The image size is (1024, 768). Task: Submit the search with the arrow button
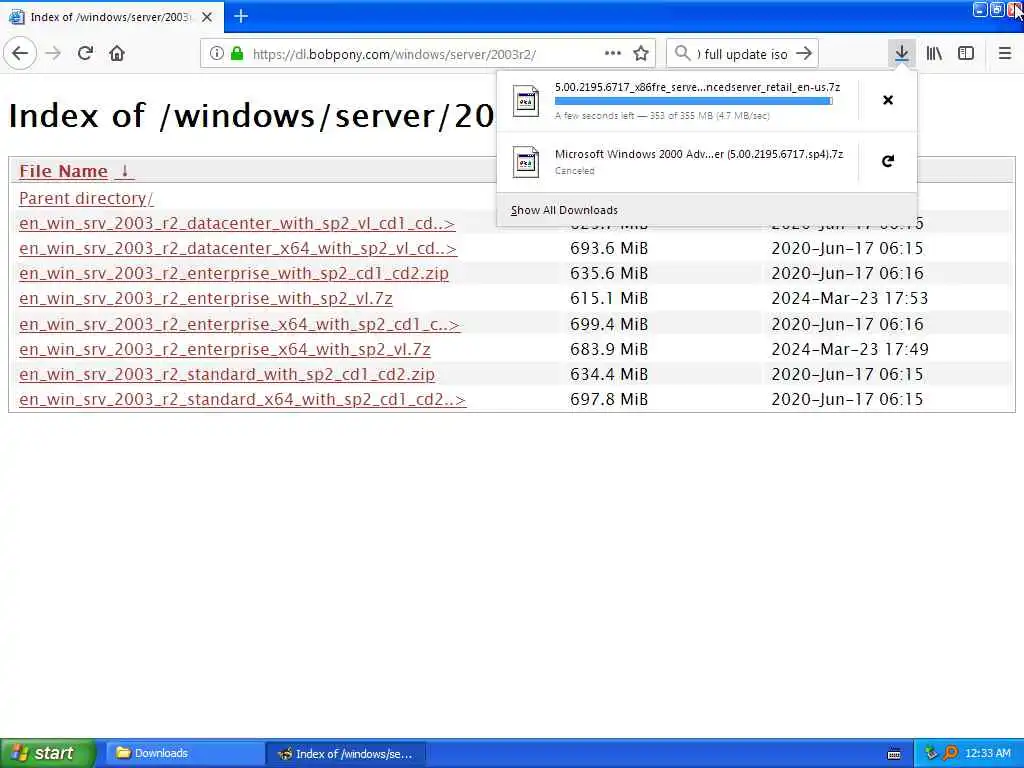click(804, 54)
